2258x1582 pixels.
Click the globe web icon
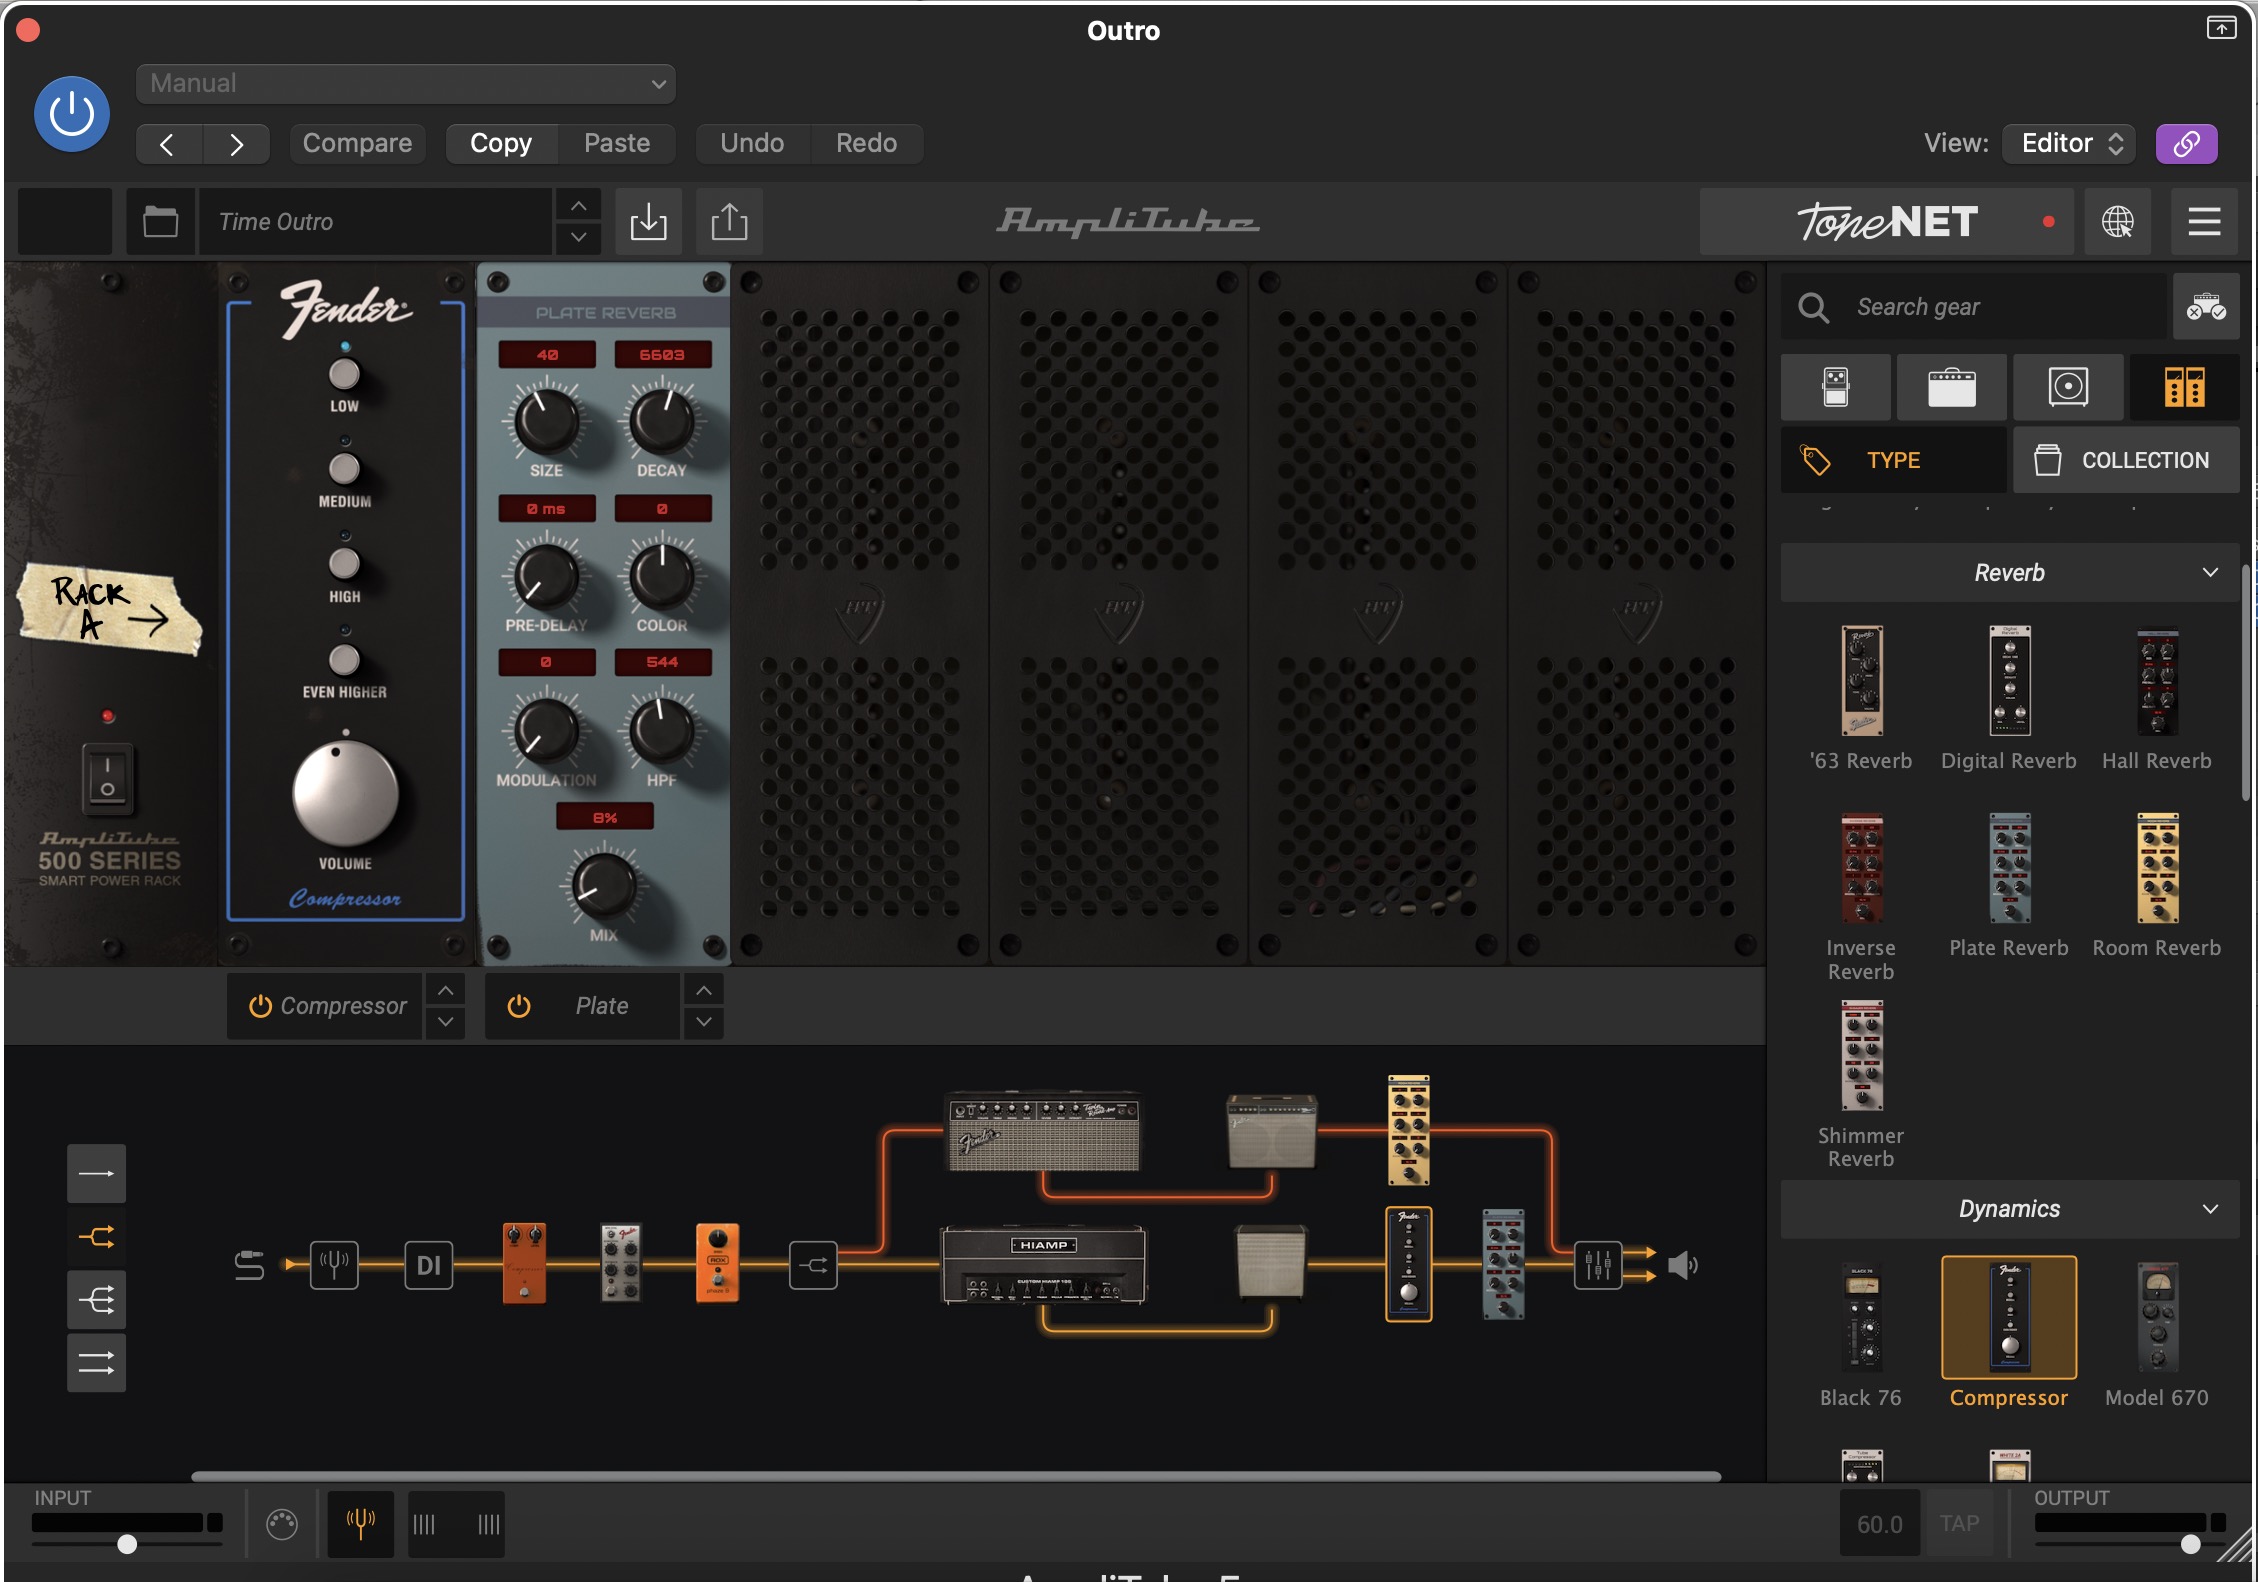(2117, 222)
